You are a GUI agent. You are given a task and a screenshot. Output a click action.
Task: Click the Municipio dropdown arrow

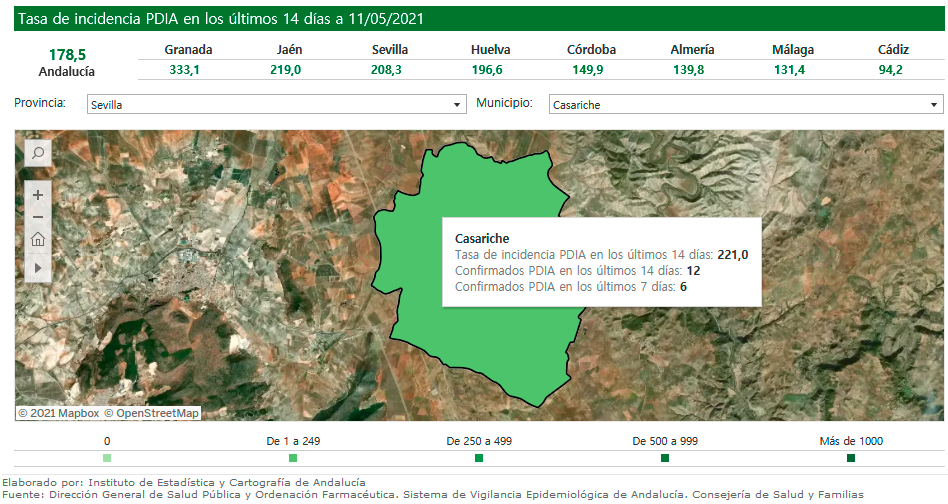934,104
